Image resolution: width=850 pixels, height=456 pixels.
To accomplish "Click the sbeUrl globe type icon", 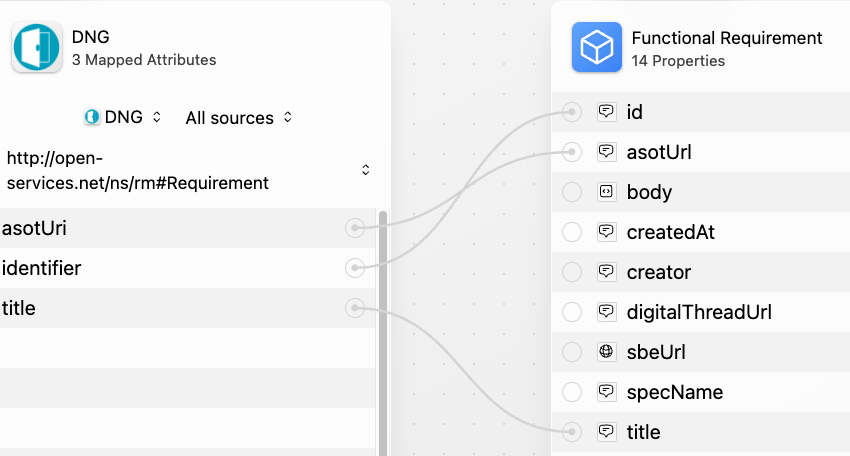I will (x=606, y=352).
